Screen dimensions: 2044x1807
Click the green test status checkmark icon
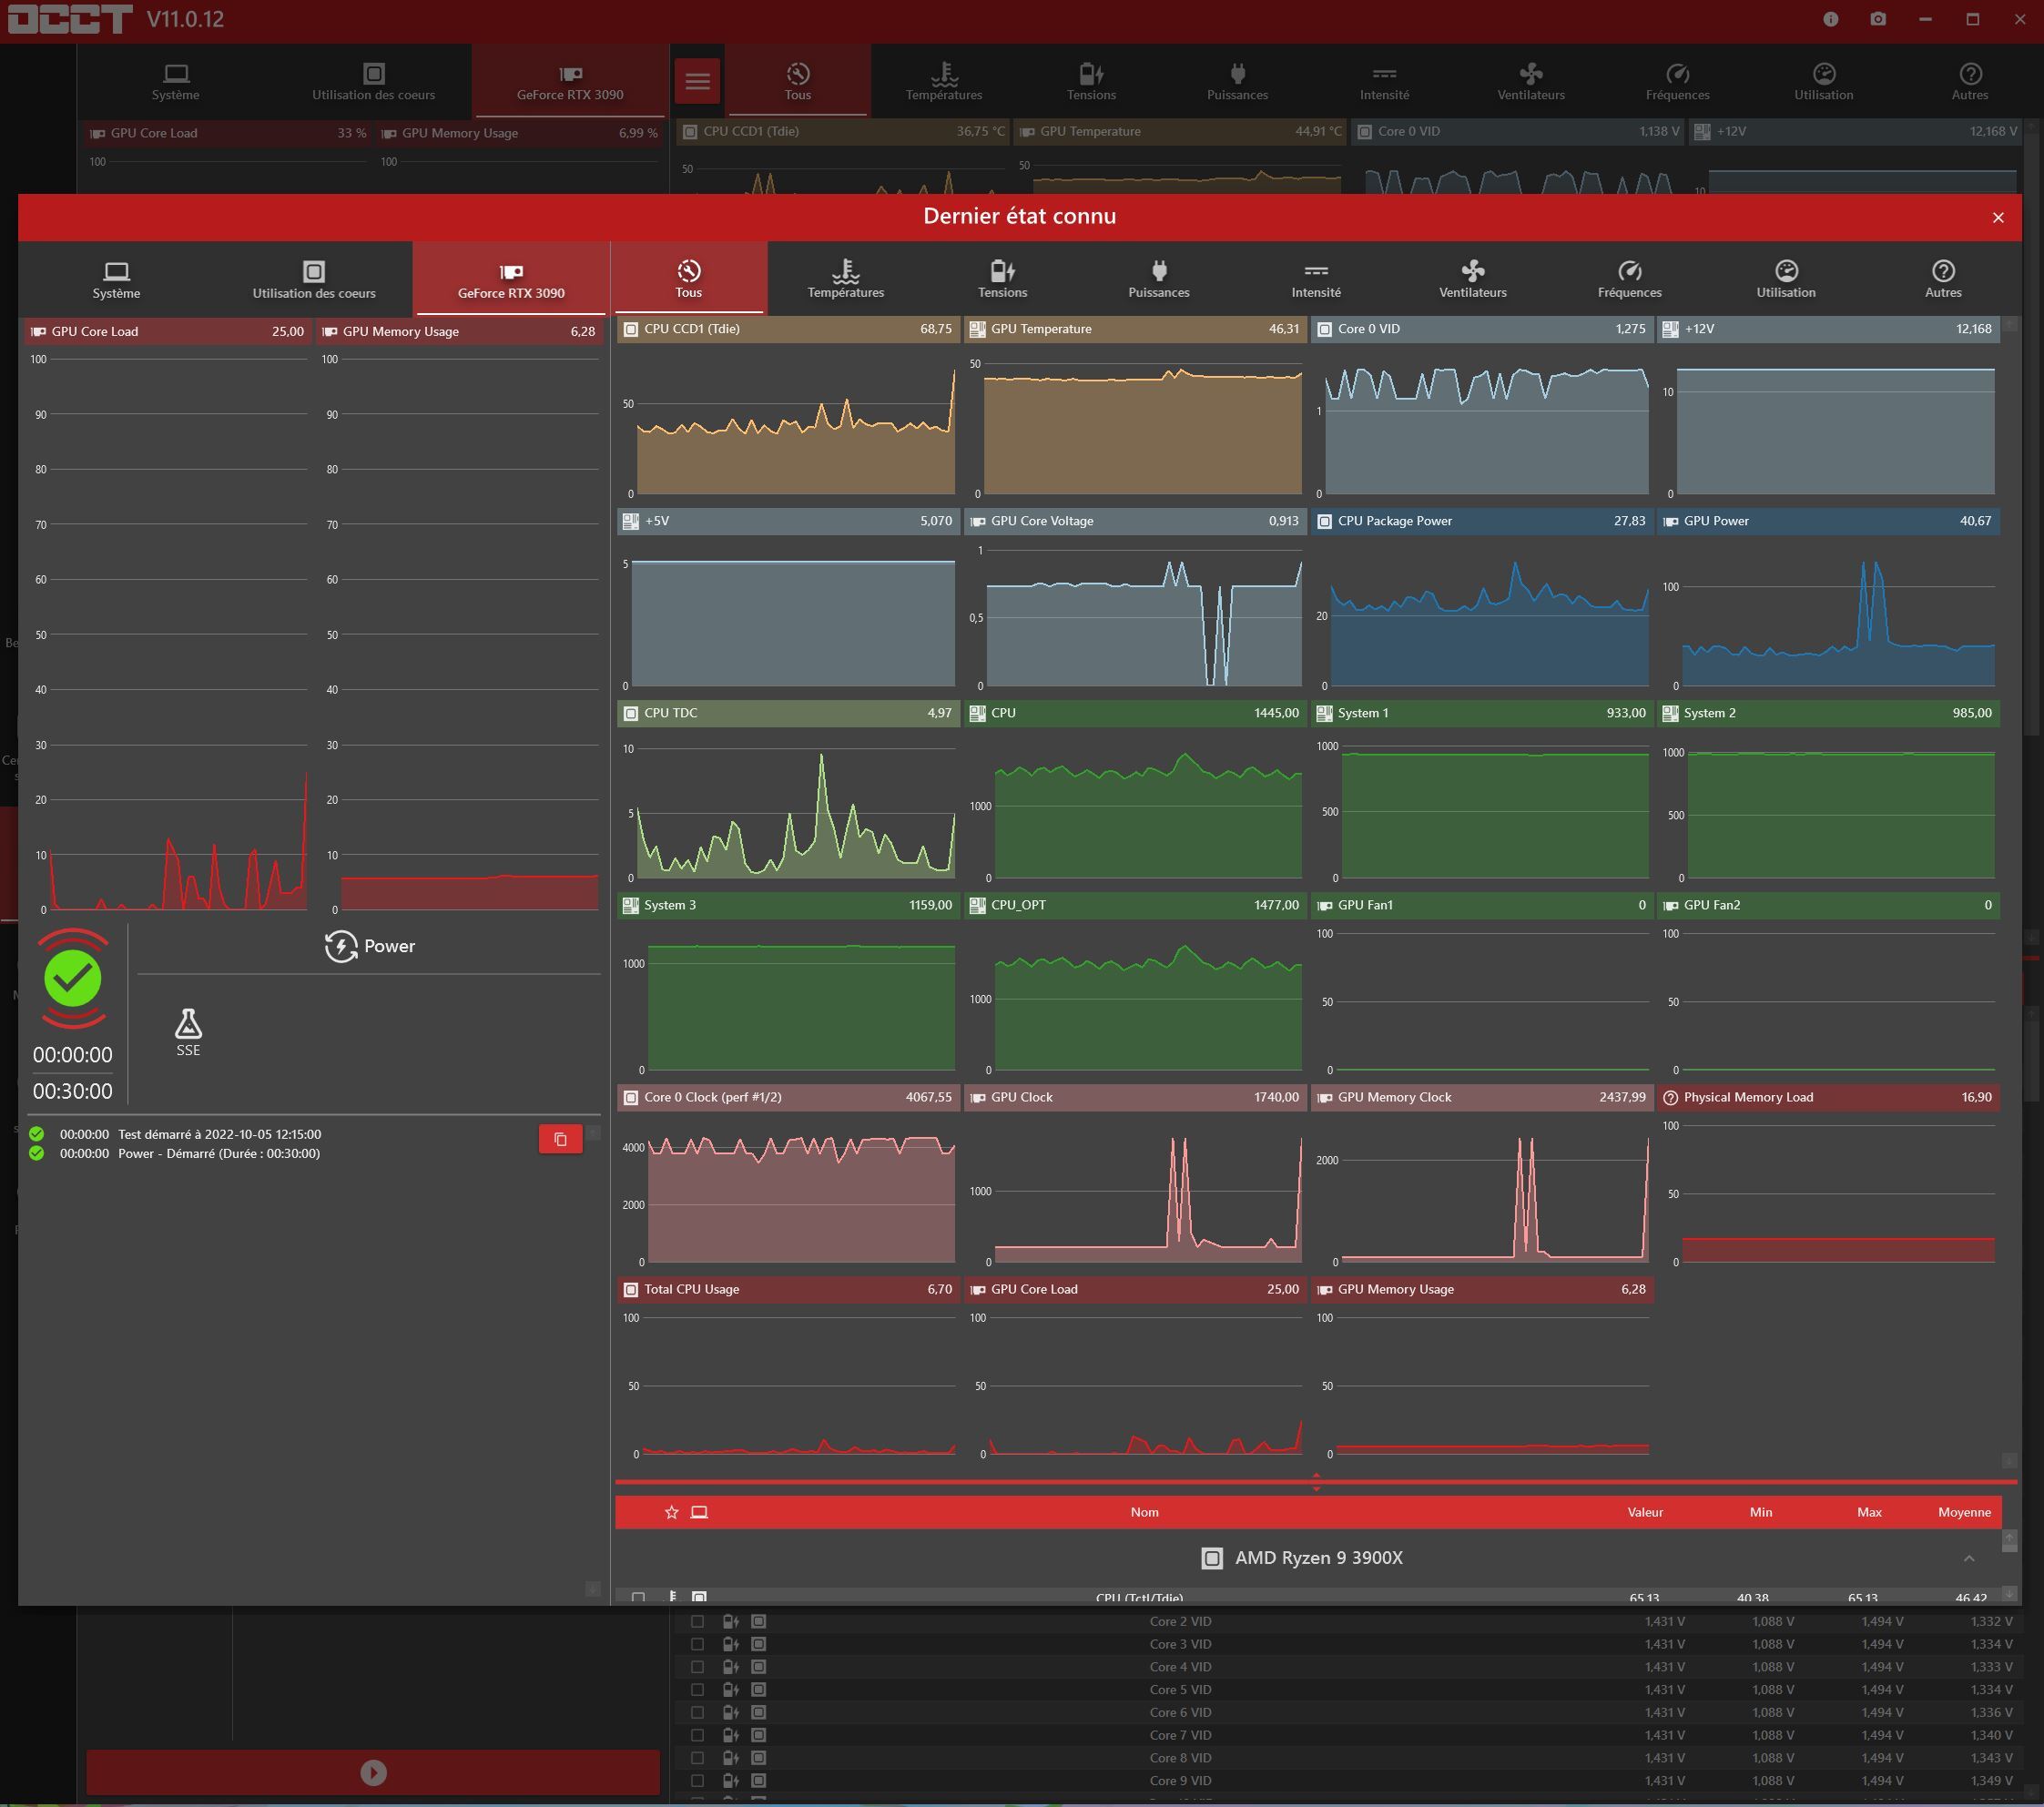[73, 978]
